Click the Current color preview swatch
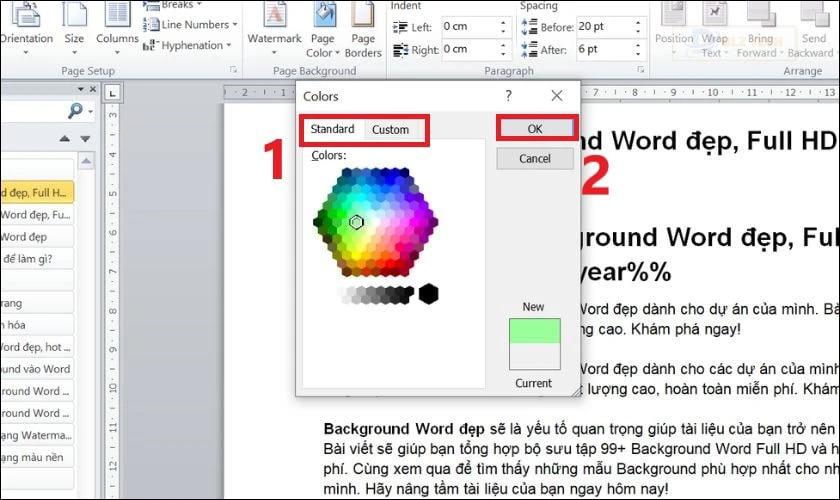This screenshot has width=840, height=500. (535, 356)
